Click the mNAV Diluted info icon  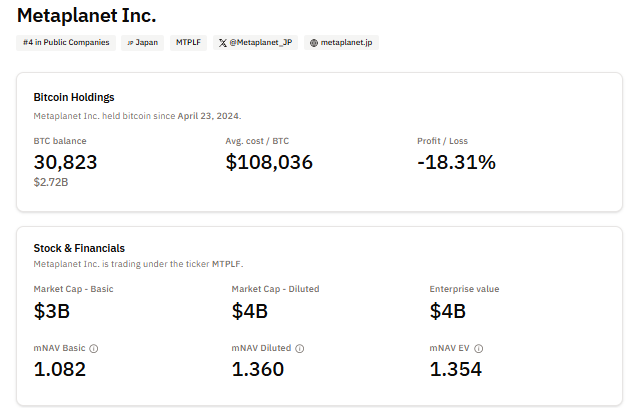(x=300, y=348)
